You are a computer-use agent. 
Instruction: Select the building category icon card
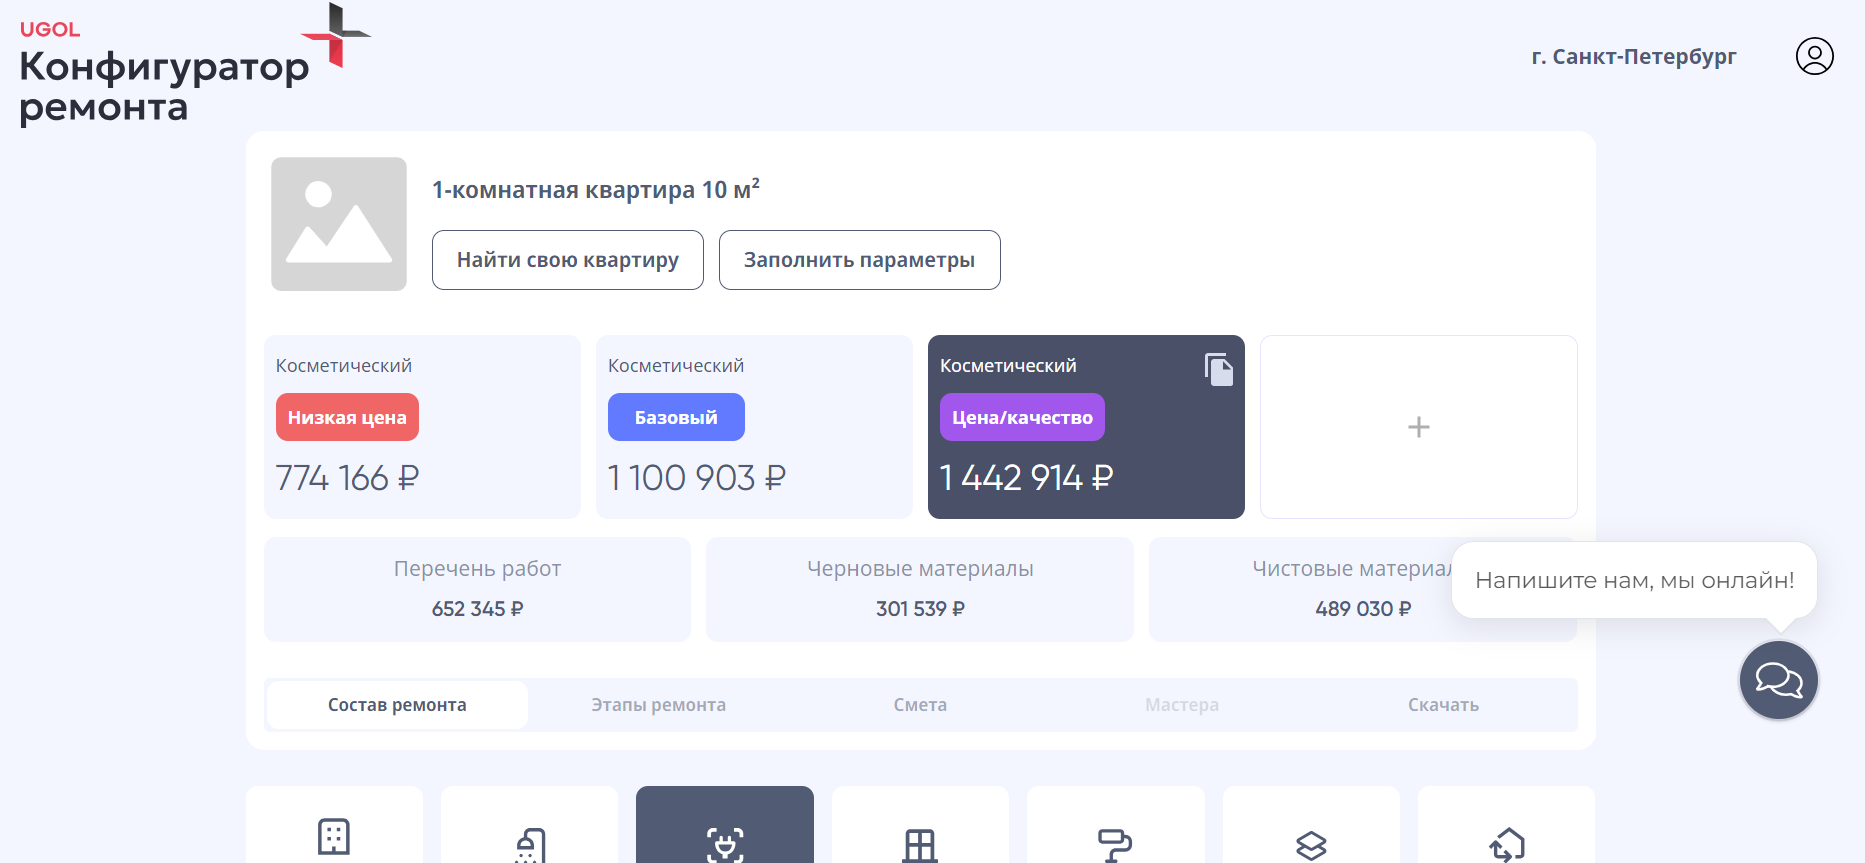pyautogui.click(x=334, y=824)
